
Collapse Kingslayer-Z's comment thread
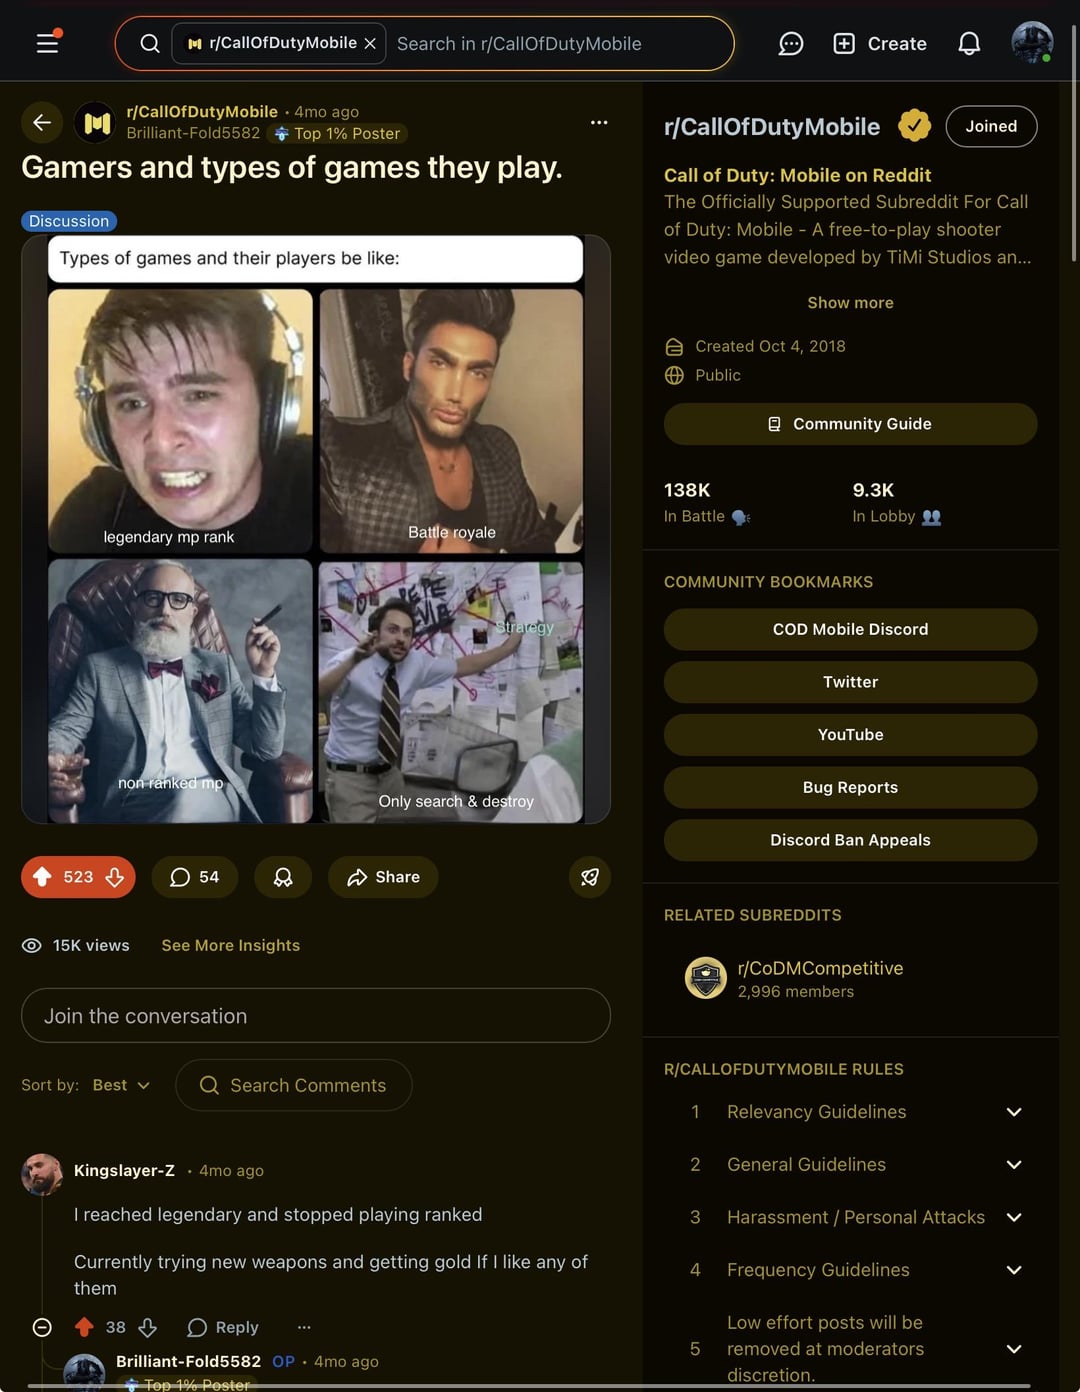click(42, 1327)
